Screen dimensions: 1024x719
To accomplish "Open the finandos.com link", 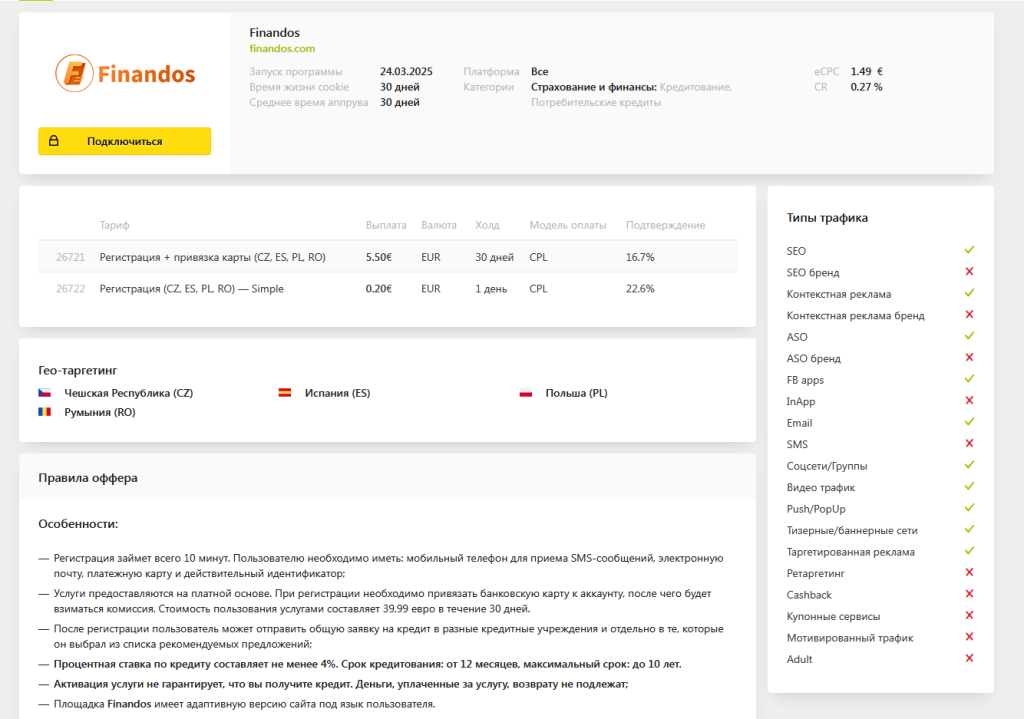I will pos(282,48).
